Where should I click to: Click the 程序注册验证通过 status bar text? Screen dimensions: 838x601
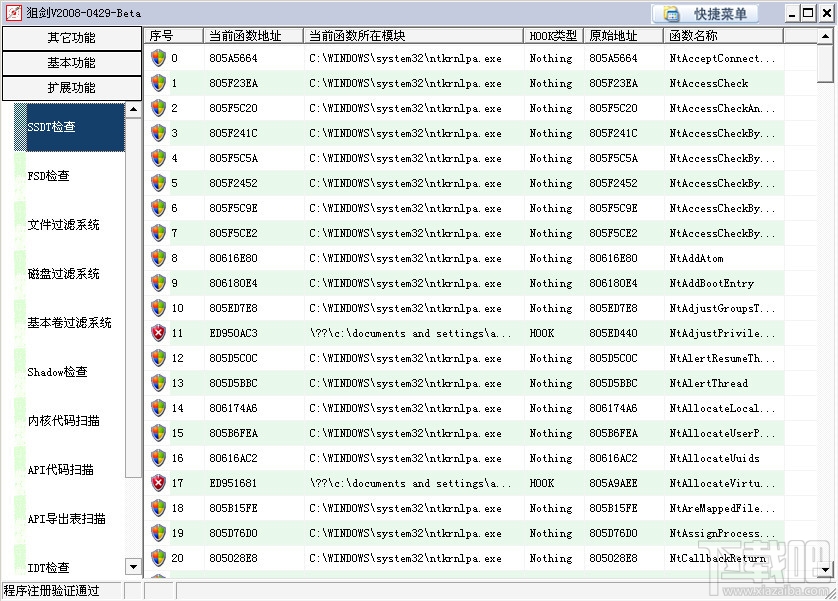[x=52, y=591]
